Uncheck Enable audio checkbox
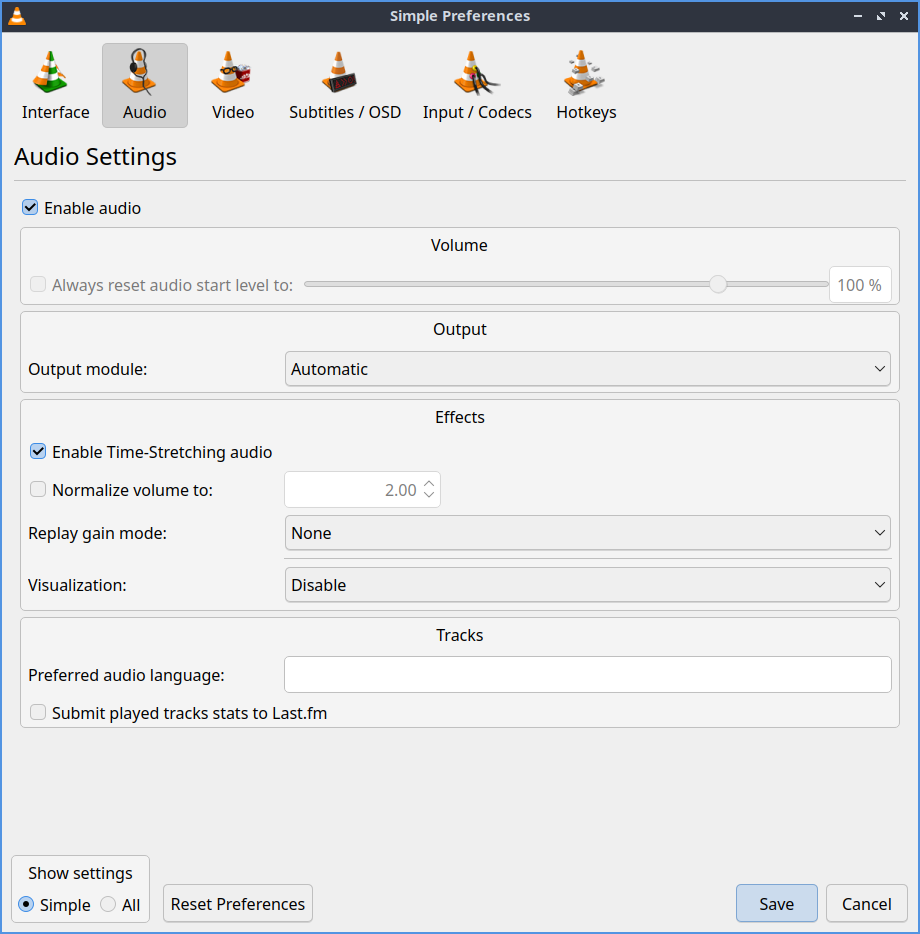 (x=30, y=208)
